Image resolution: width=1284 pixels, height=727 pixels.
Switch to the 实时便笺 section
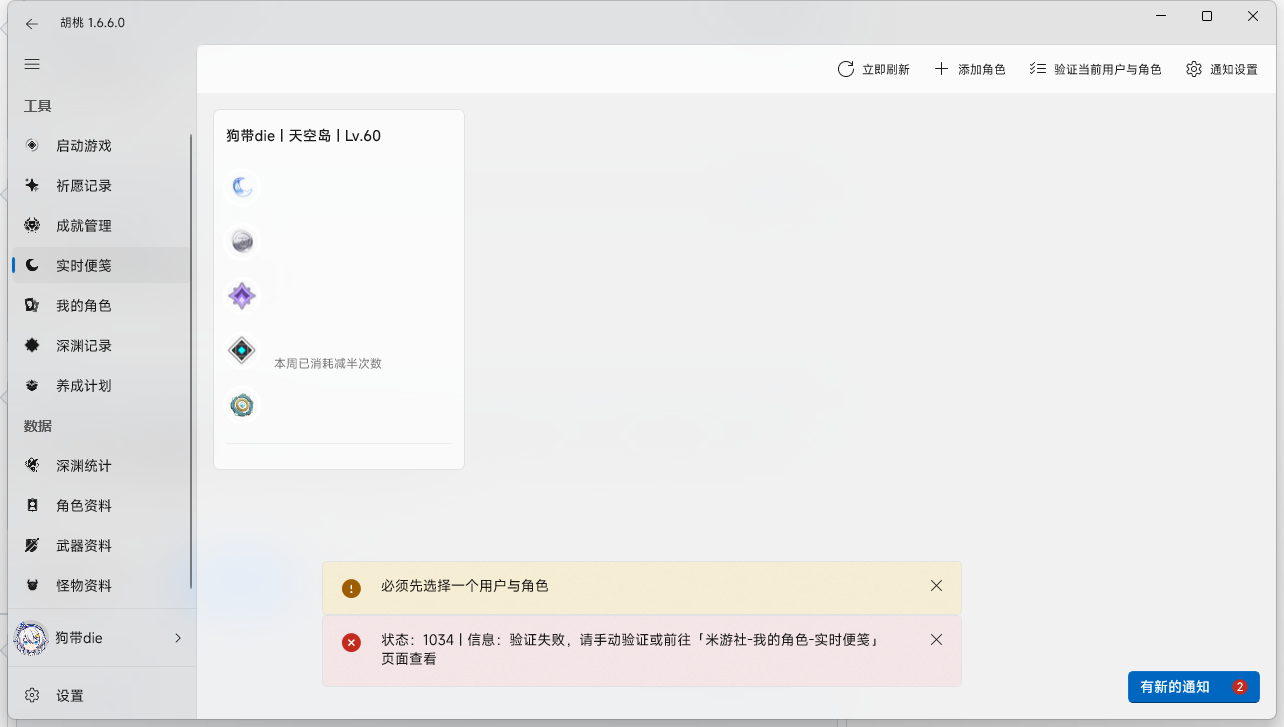pyautogui.click(x=85, y=265)
